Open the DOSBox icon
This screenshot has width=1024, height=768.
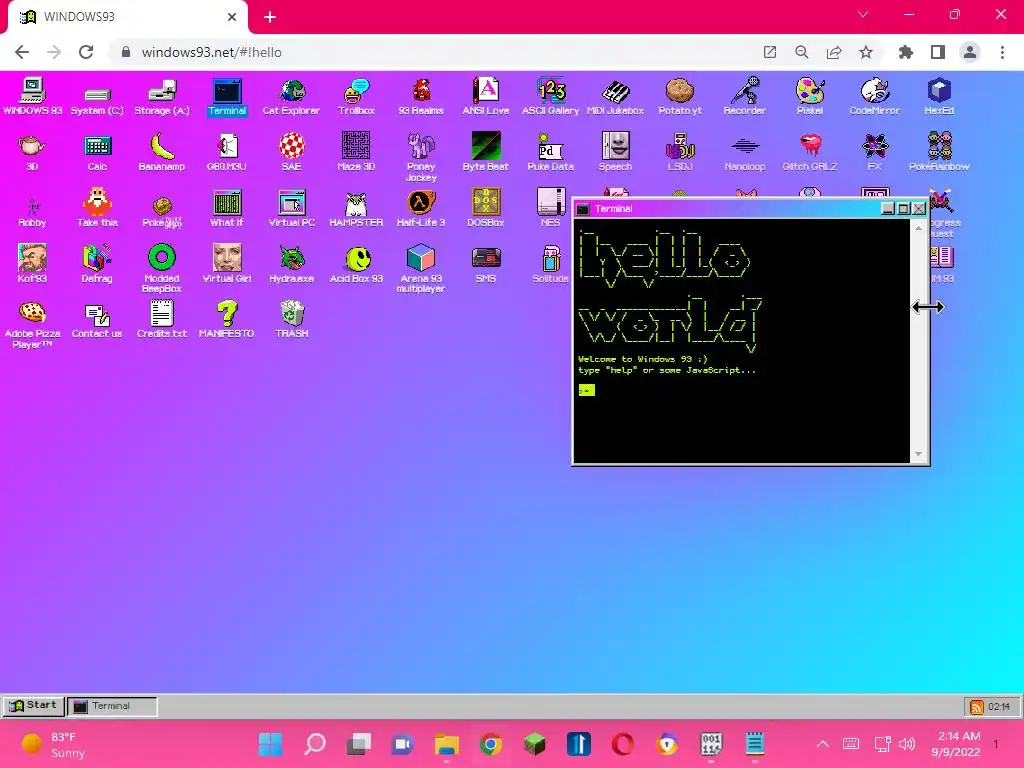[x=486, y=208]
